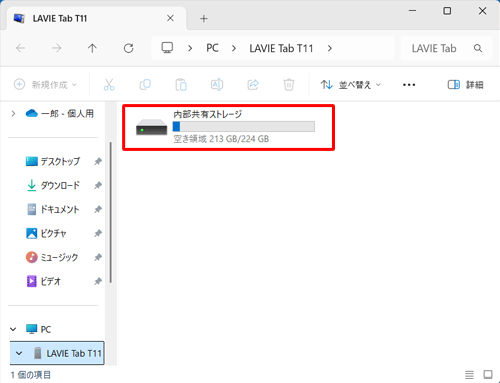Minimize the Explorer window
Viewport: 500px width, 383px height.
[x=413, y=11]
